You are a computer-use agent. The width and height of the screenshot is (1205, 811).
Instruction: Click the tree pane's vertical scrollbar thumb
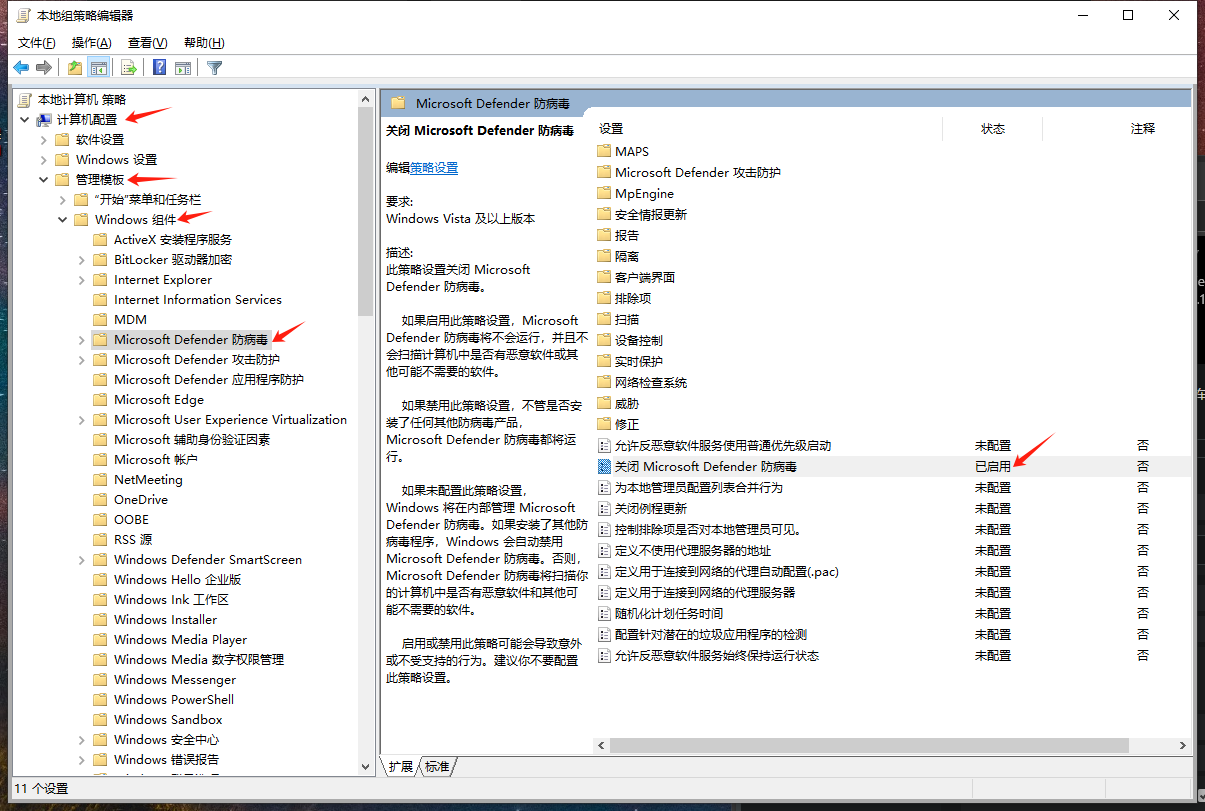click(365, 210)
